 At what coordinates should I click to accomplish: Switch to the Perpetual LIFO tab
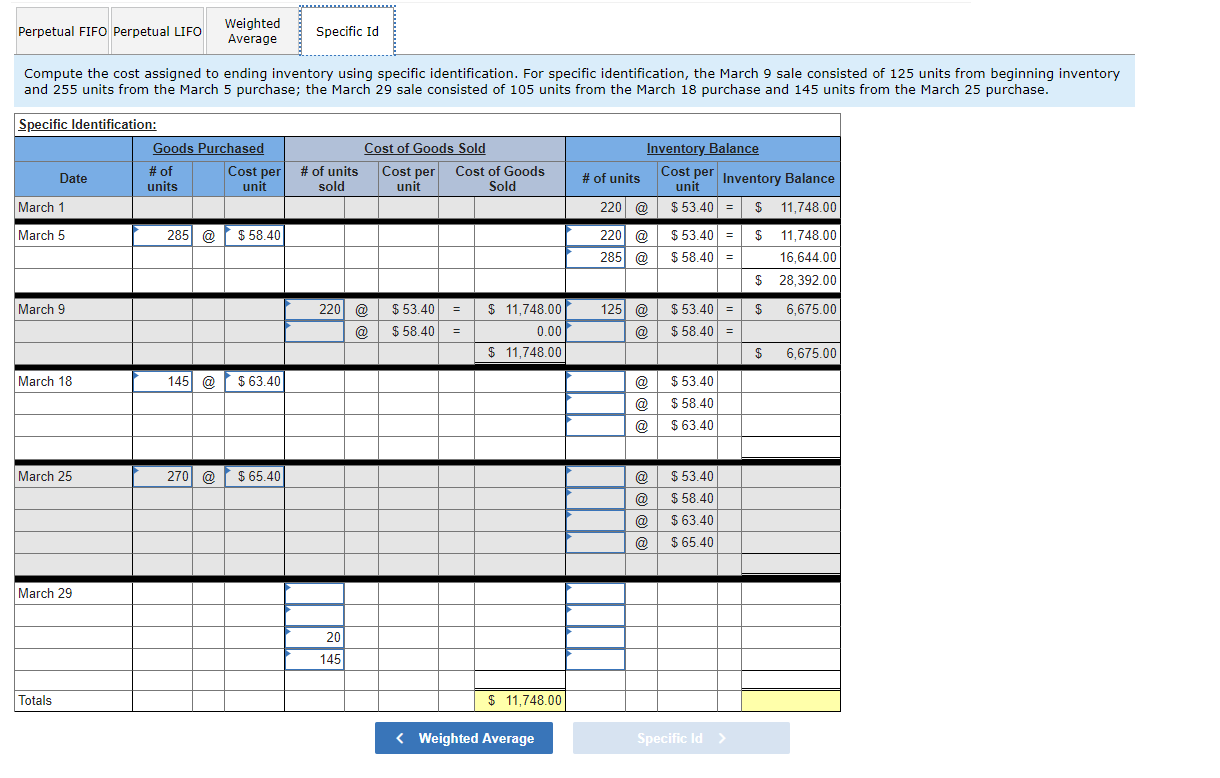pyautogui.click(x=156, y=30)
